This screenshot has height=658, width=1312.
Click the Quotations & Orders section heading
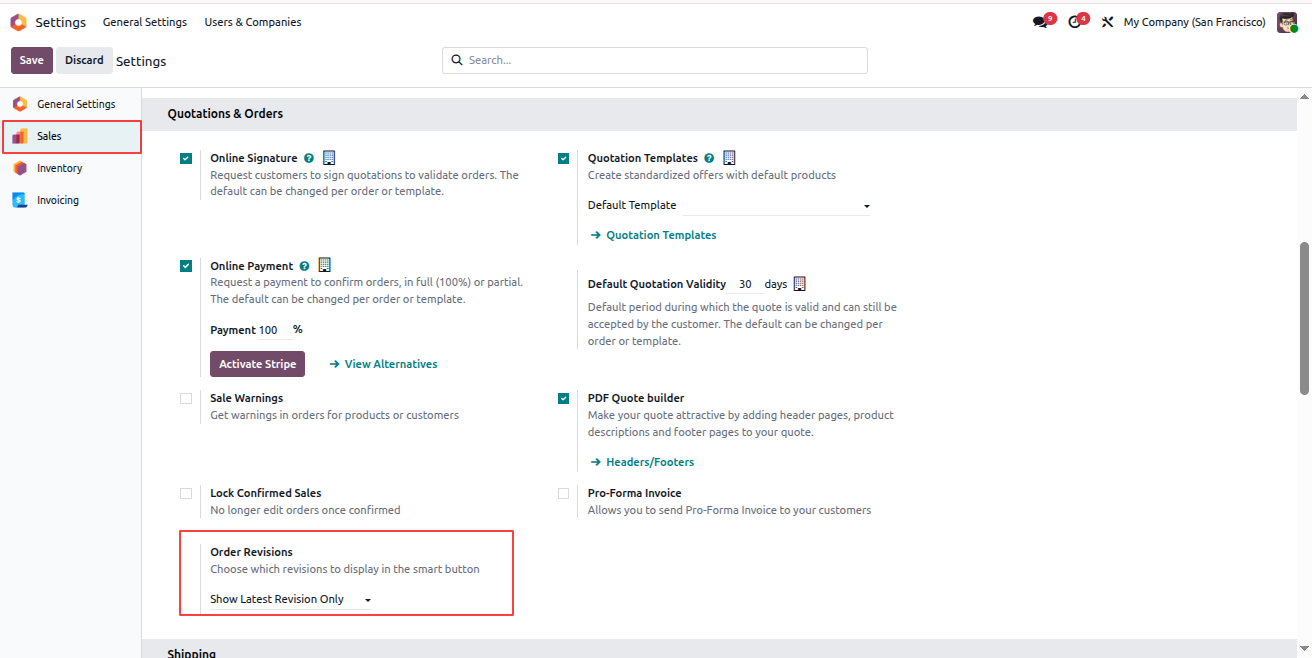tap(225, 114)
